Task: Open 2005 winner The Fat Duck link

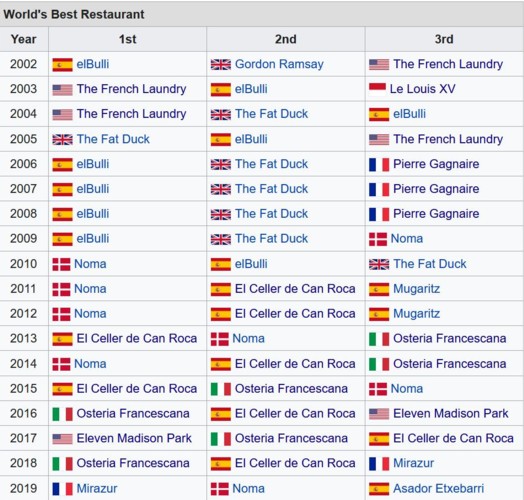Action: tap(113, 139)
